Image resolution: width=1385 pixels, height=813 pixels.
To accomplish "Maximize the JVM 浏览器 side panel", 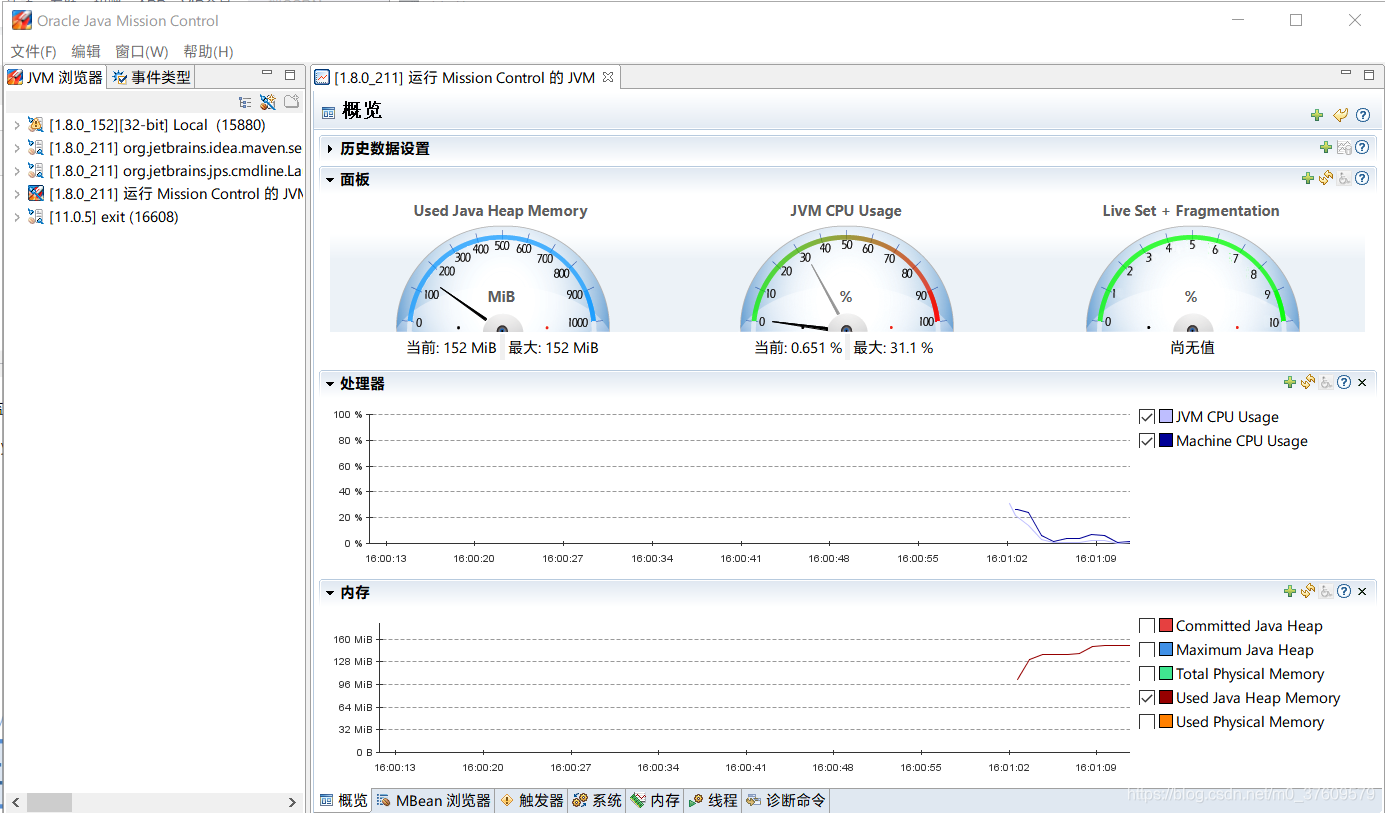I will [290, 74].
